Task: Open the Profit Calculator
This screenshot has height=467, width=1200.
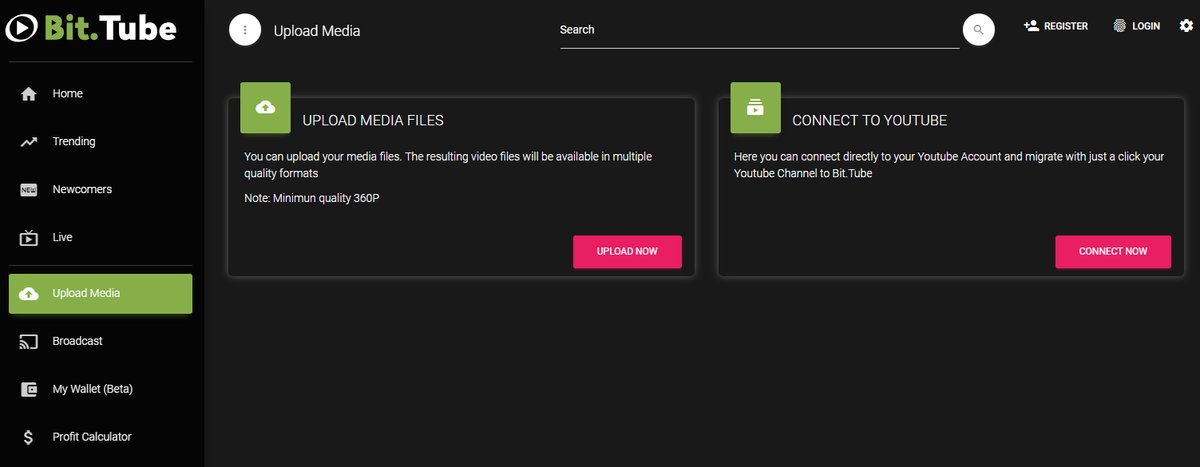Action: 100,437
